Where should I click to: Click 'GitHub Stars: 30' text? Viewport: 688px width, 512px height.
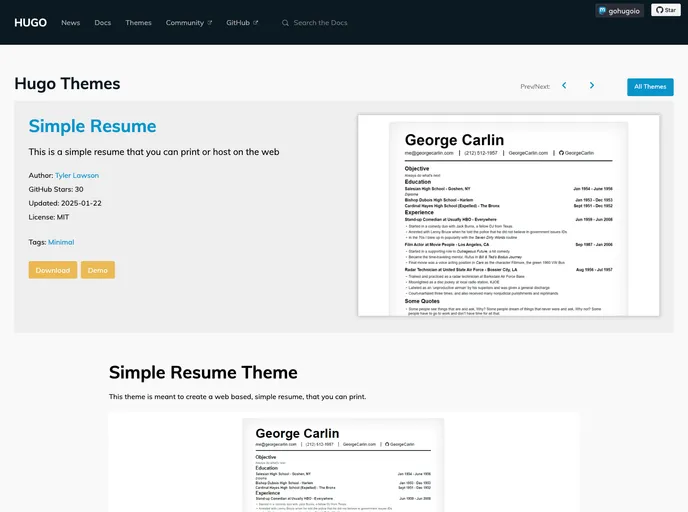(x=56, y=190)
